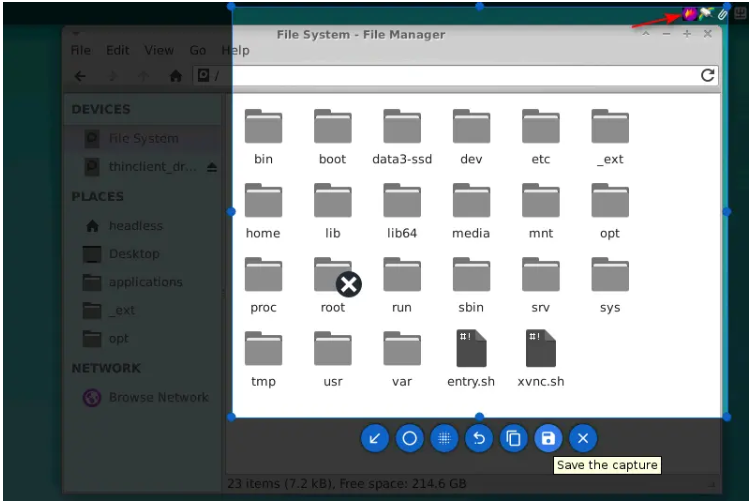Viewport: 751px width, 502px height.
Task: Eject the thinclient drive
Action: pos(211,167)
